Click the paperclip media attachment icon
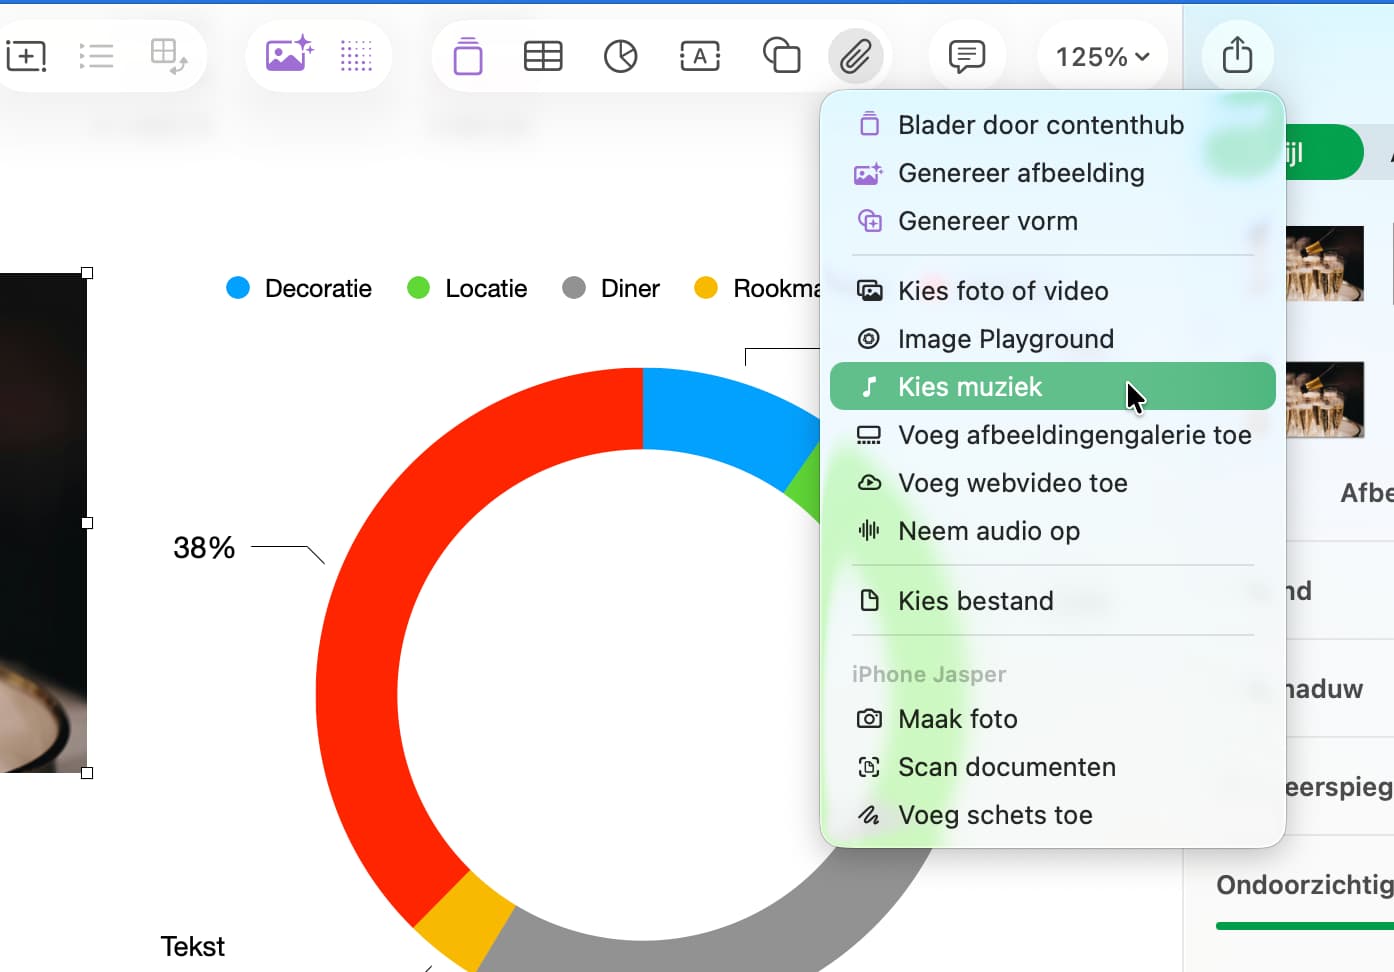 click(855, 56)
